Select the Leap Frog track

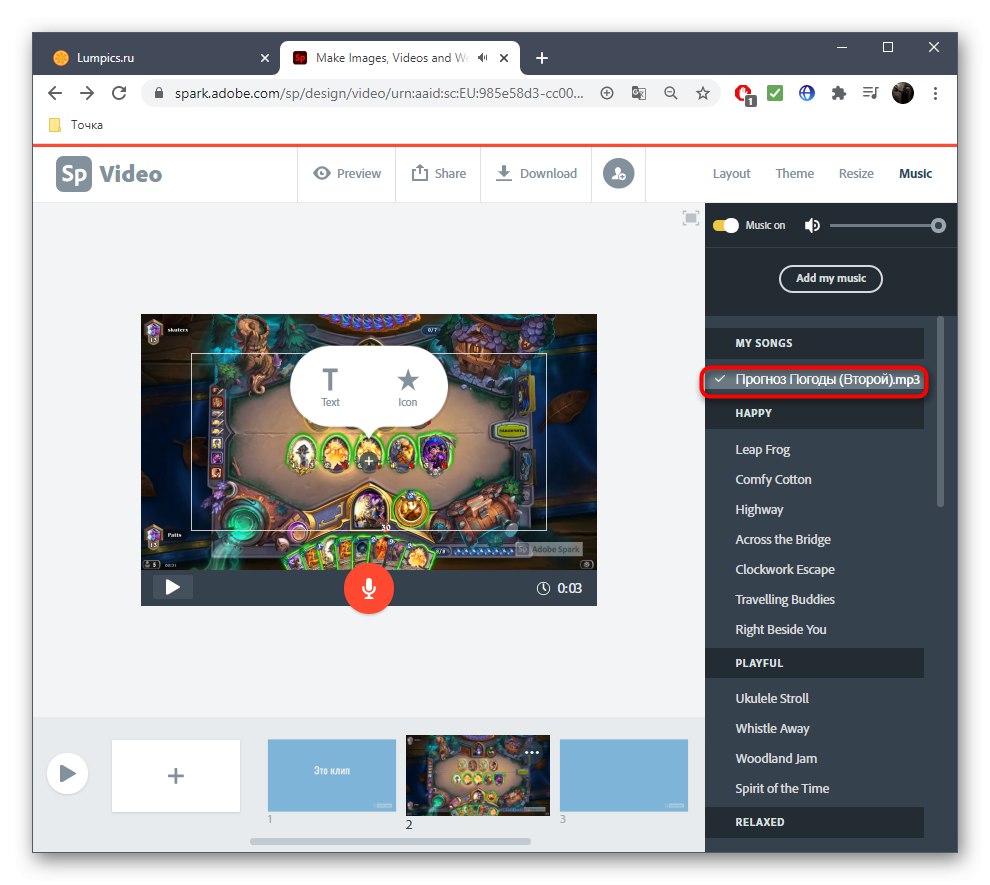tap(763, 449)
